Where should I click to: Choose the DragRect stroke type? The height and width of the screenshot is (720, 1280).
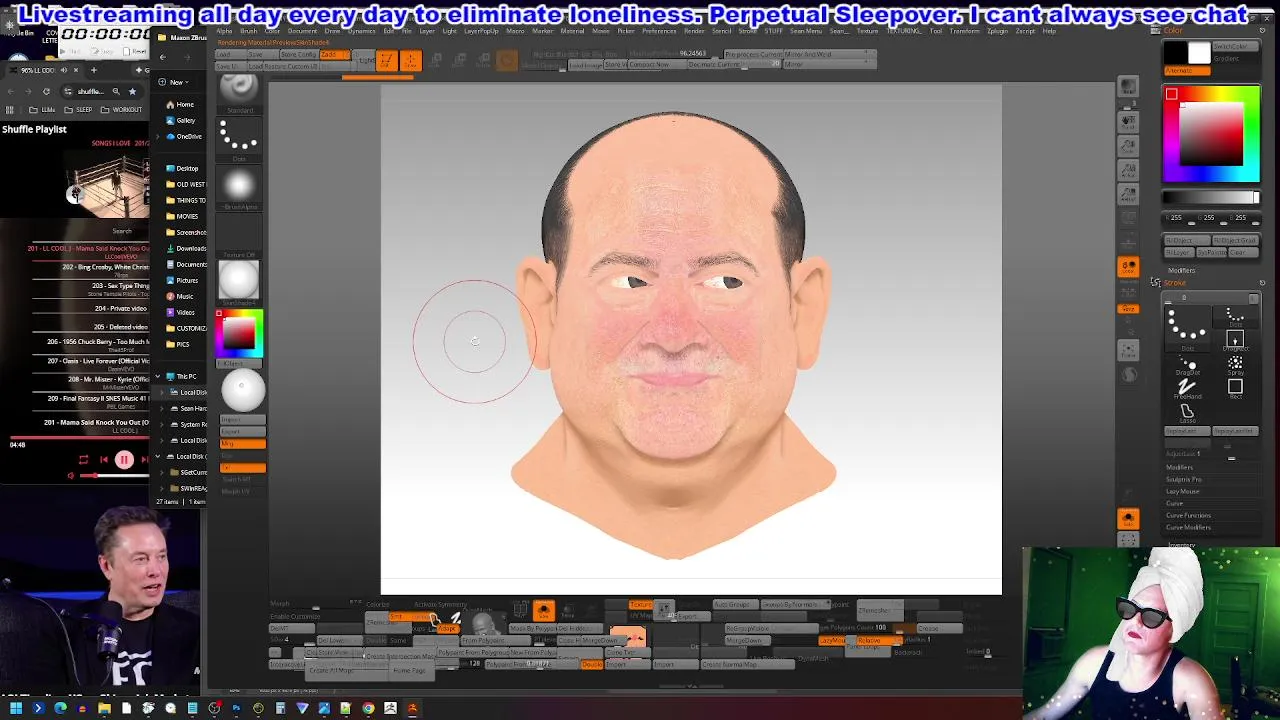[1235, 340]
